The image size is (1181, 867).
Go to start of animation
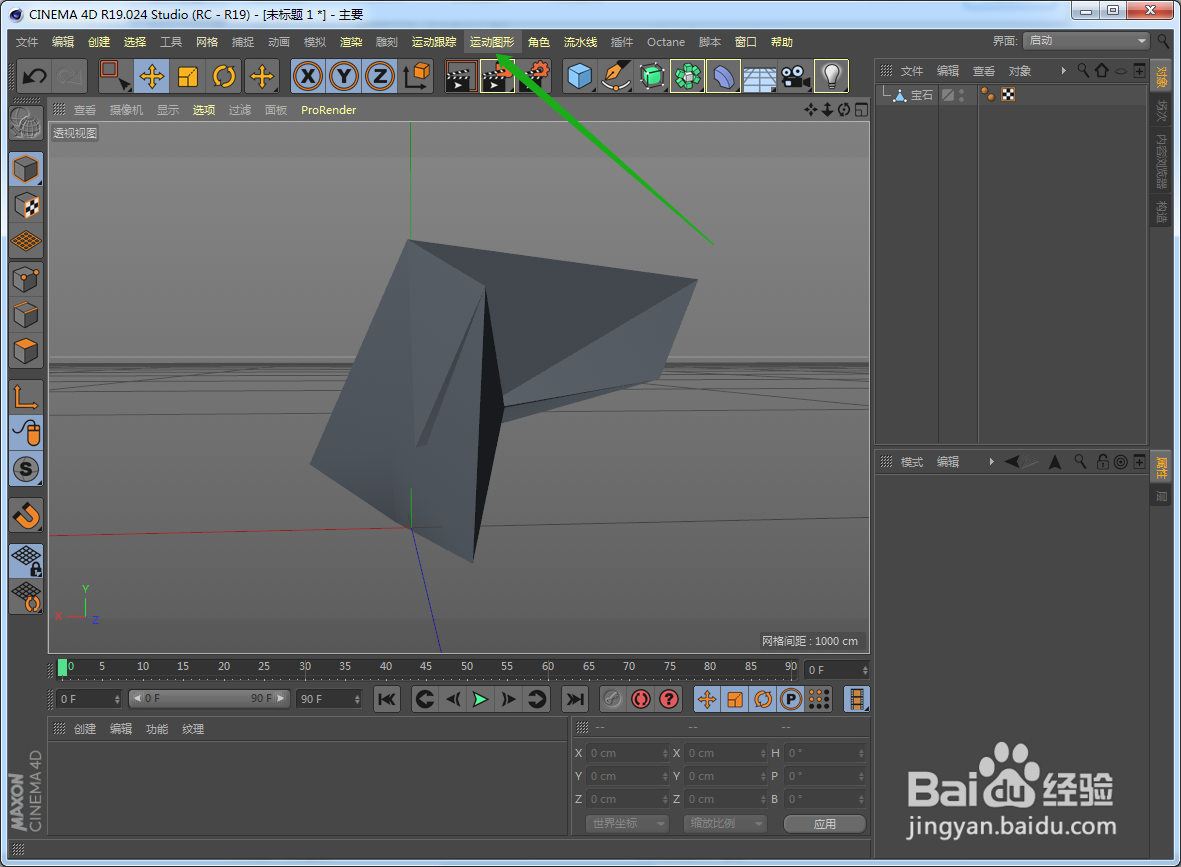[x=386, y=699]
